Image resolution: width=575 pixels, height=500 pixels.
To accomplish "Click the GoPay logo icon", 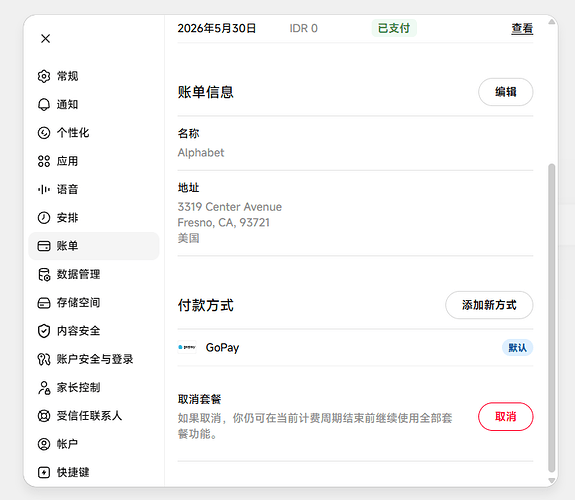I will 187,347.
